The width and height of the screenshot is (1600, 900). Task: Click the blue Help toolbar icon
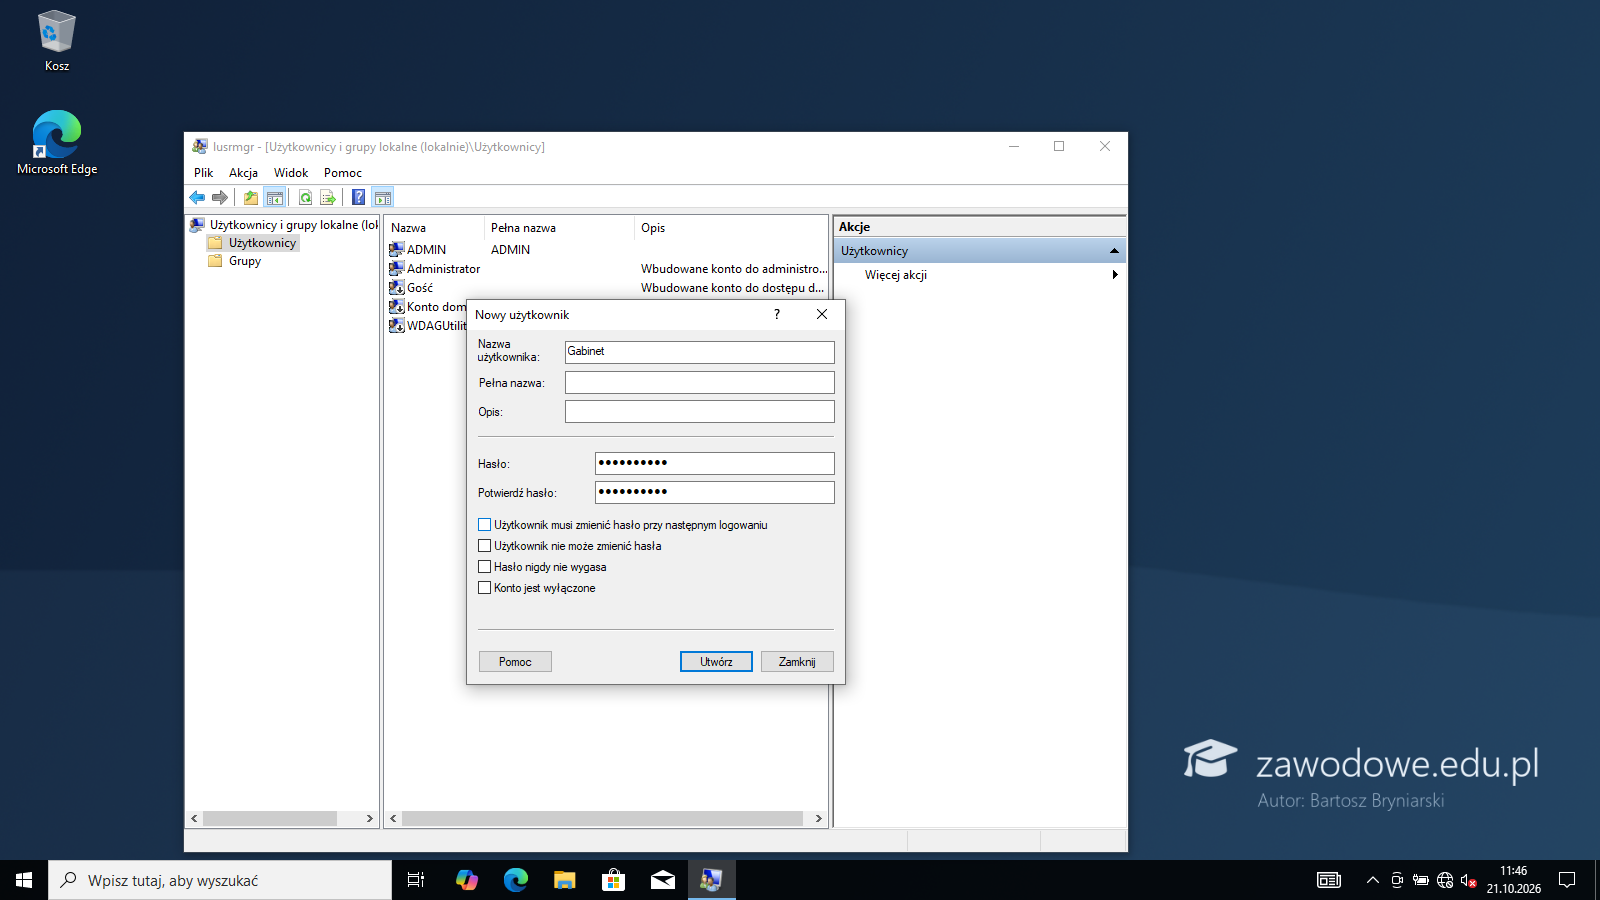(x=359, y=197)
